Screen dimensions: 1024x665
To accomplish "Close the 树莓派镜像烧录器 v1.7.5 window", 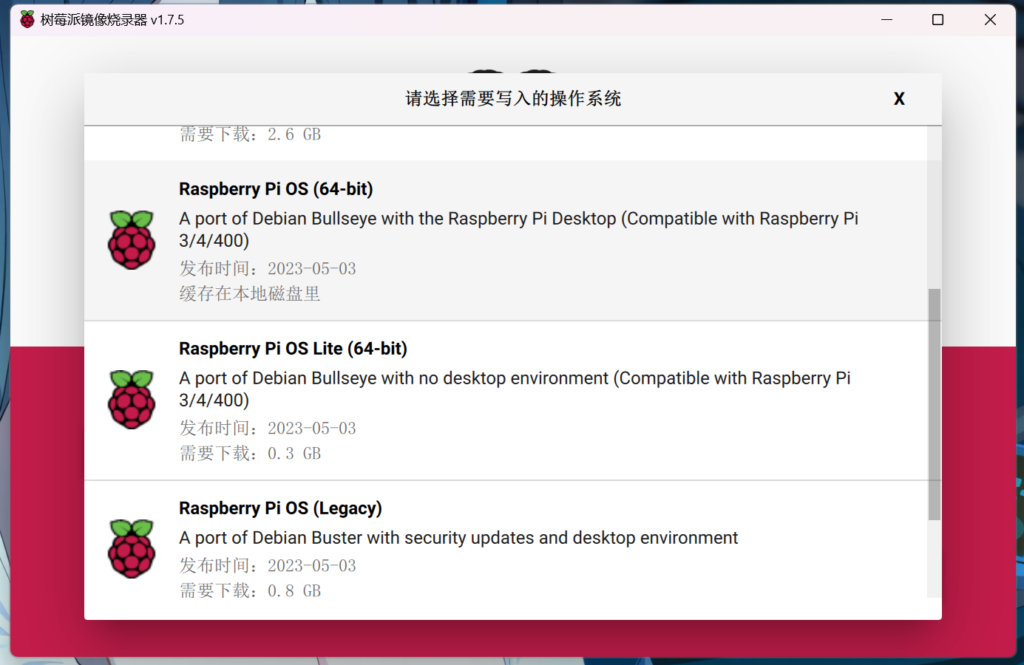I will click(990, 20).
